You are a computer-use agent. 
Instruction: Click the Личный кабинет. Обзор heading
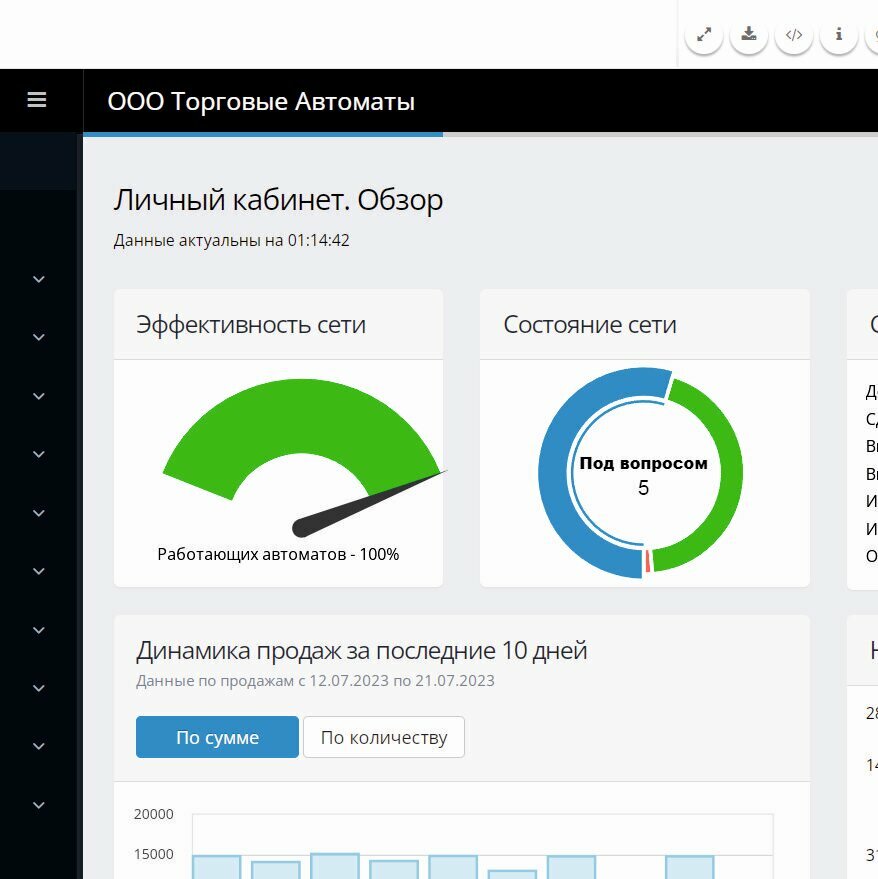point(278,200)
